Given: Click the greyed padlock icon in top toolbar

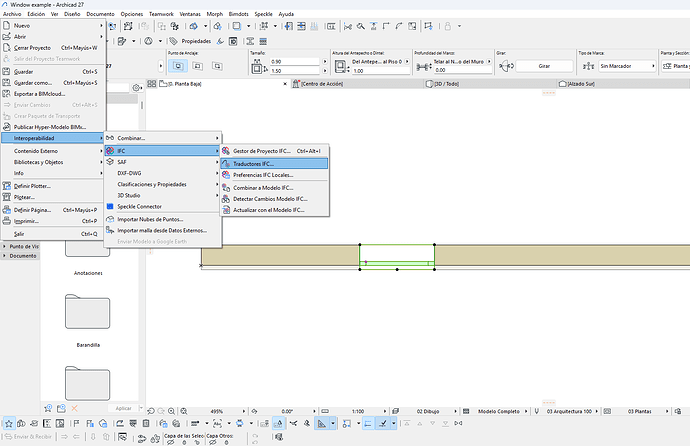Looking at the screenshot, I should (x=448, y=26).
